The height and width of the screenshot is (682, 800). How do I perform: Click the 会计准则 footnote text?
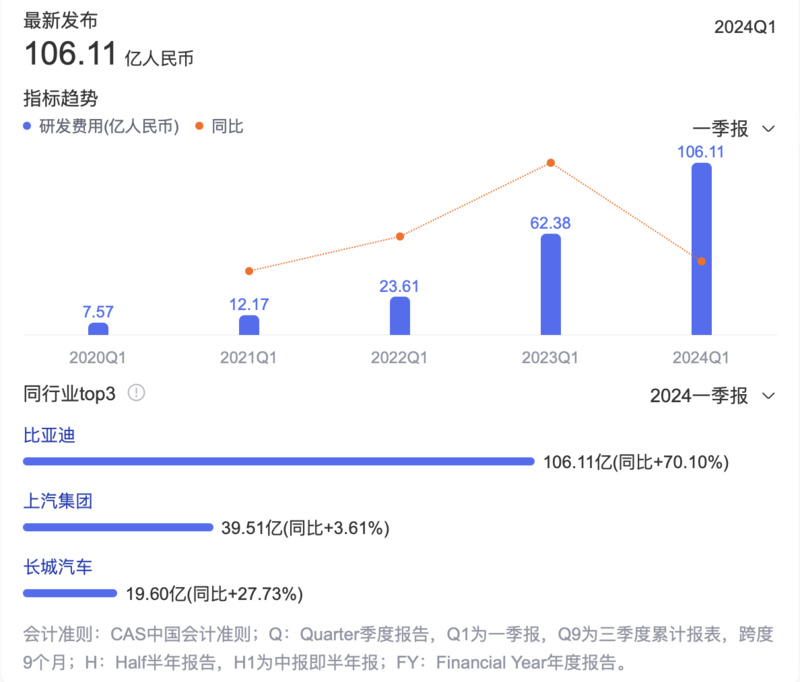pos(398,648)
